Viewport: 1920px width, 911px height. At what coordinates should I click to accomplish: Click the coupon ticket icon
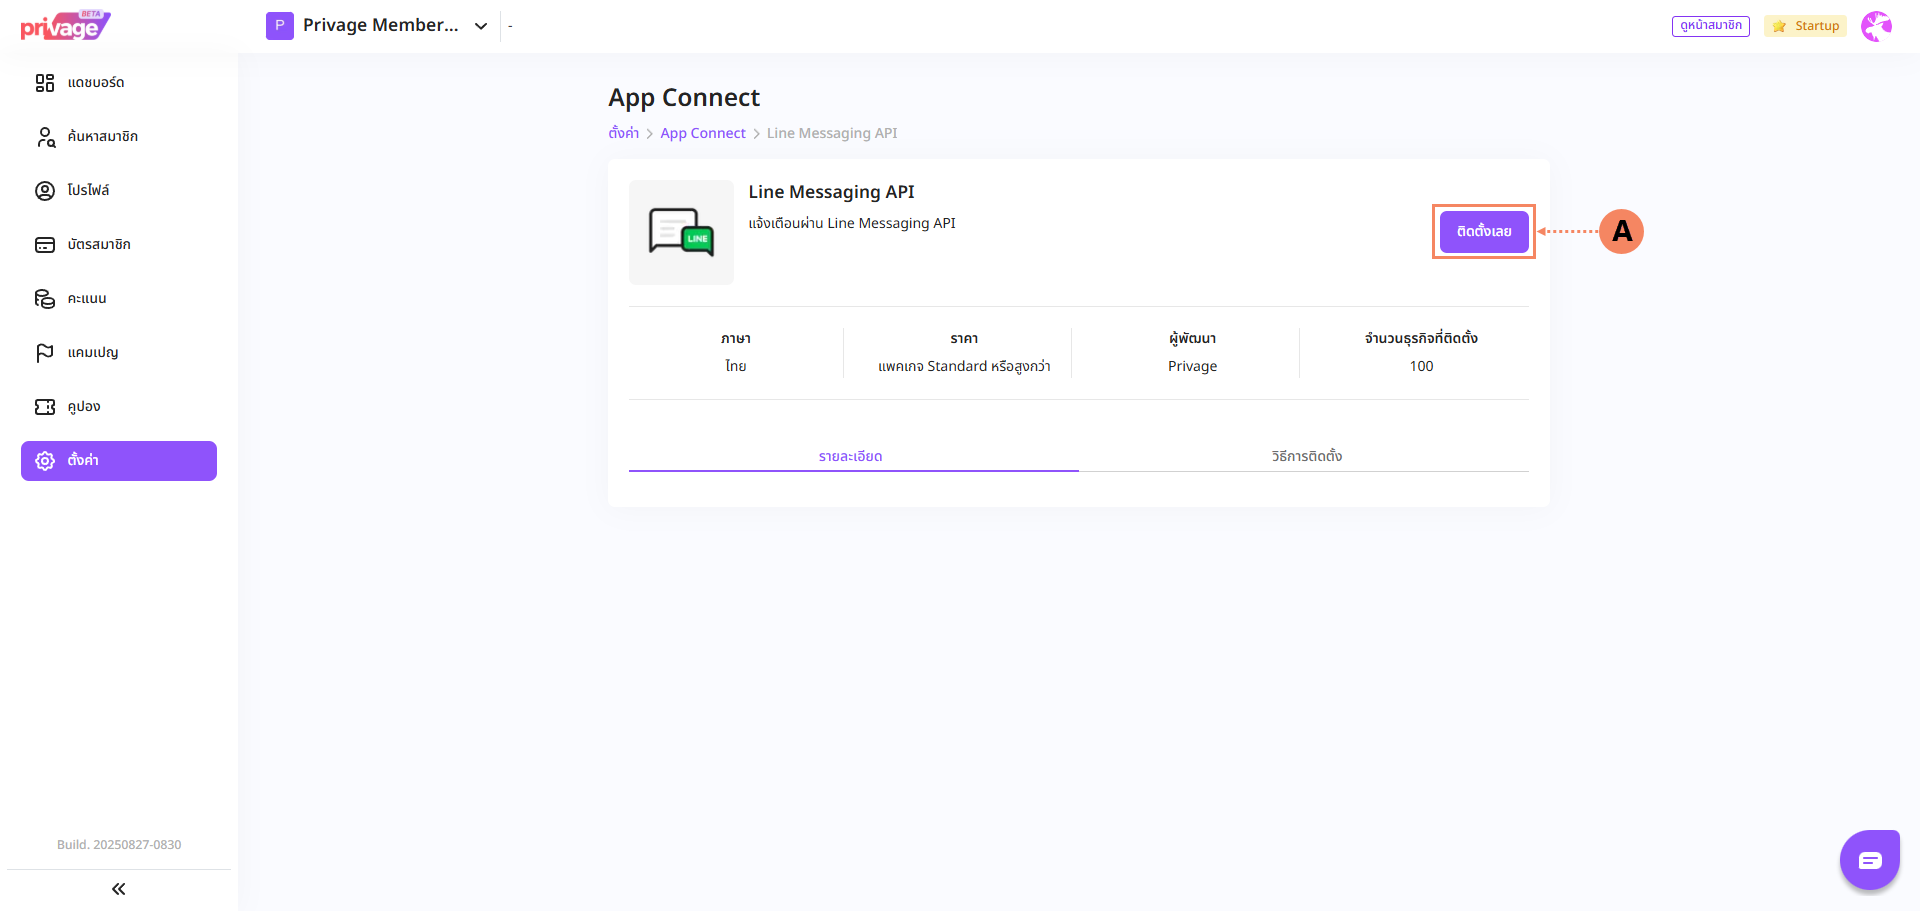[45, 407]
